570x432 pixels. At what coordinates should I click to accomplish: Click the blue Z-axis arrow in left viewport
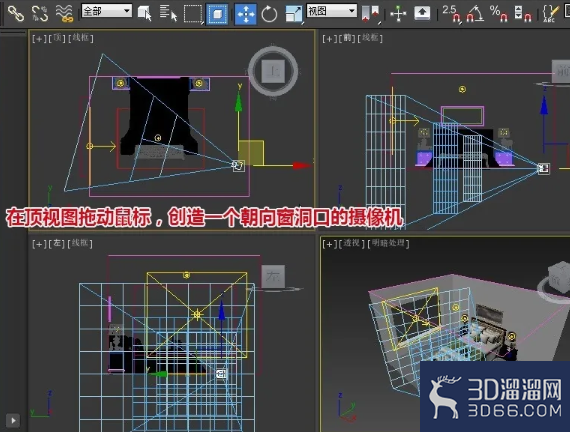[x=222, y=311]
